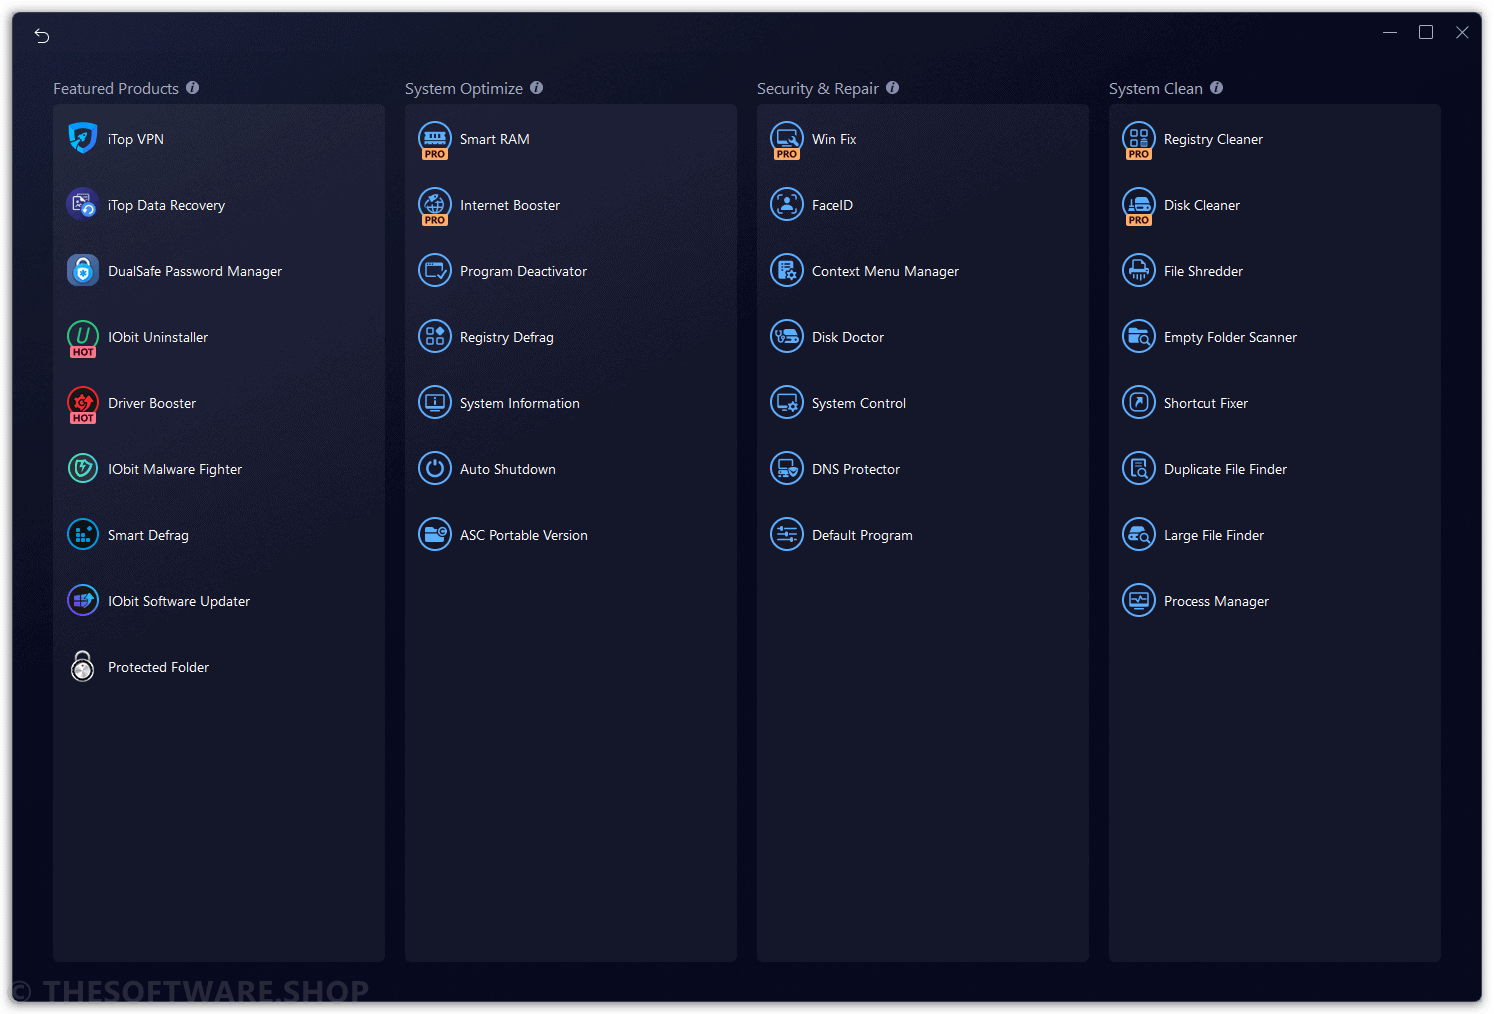Viewport: 1494px width, 1014px height.
Task: Show info for Featured Products heading
Action: (x=193, y=88)
